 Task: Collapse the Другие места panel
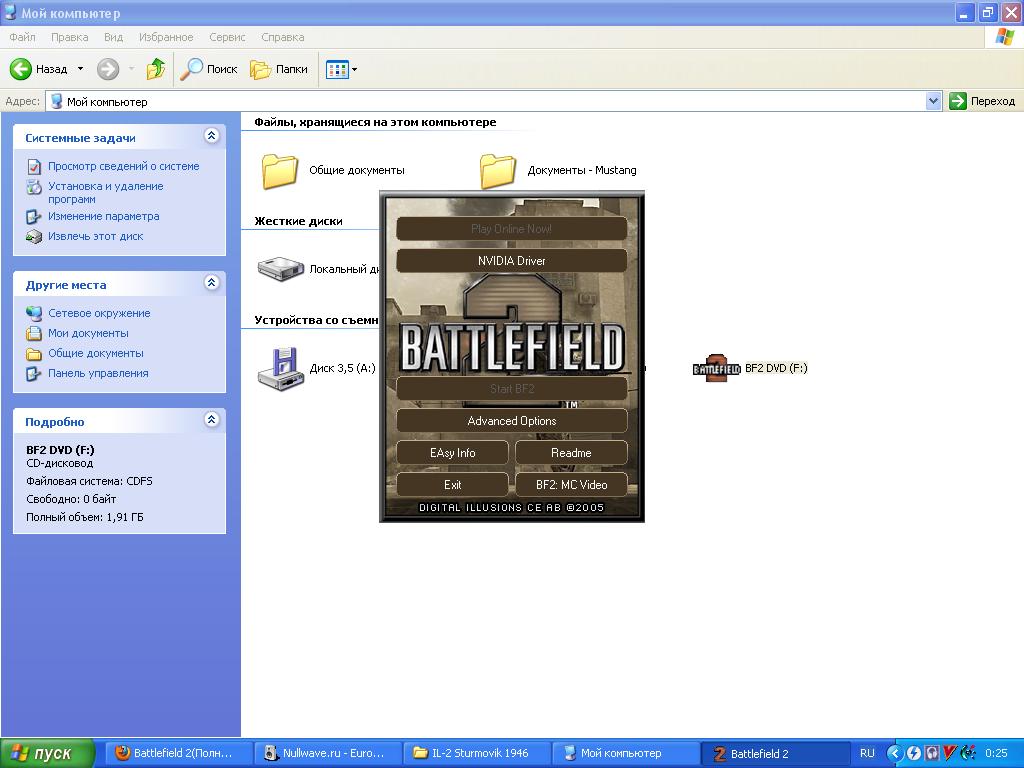[211, 283]
